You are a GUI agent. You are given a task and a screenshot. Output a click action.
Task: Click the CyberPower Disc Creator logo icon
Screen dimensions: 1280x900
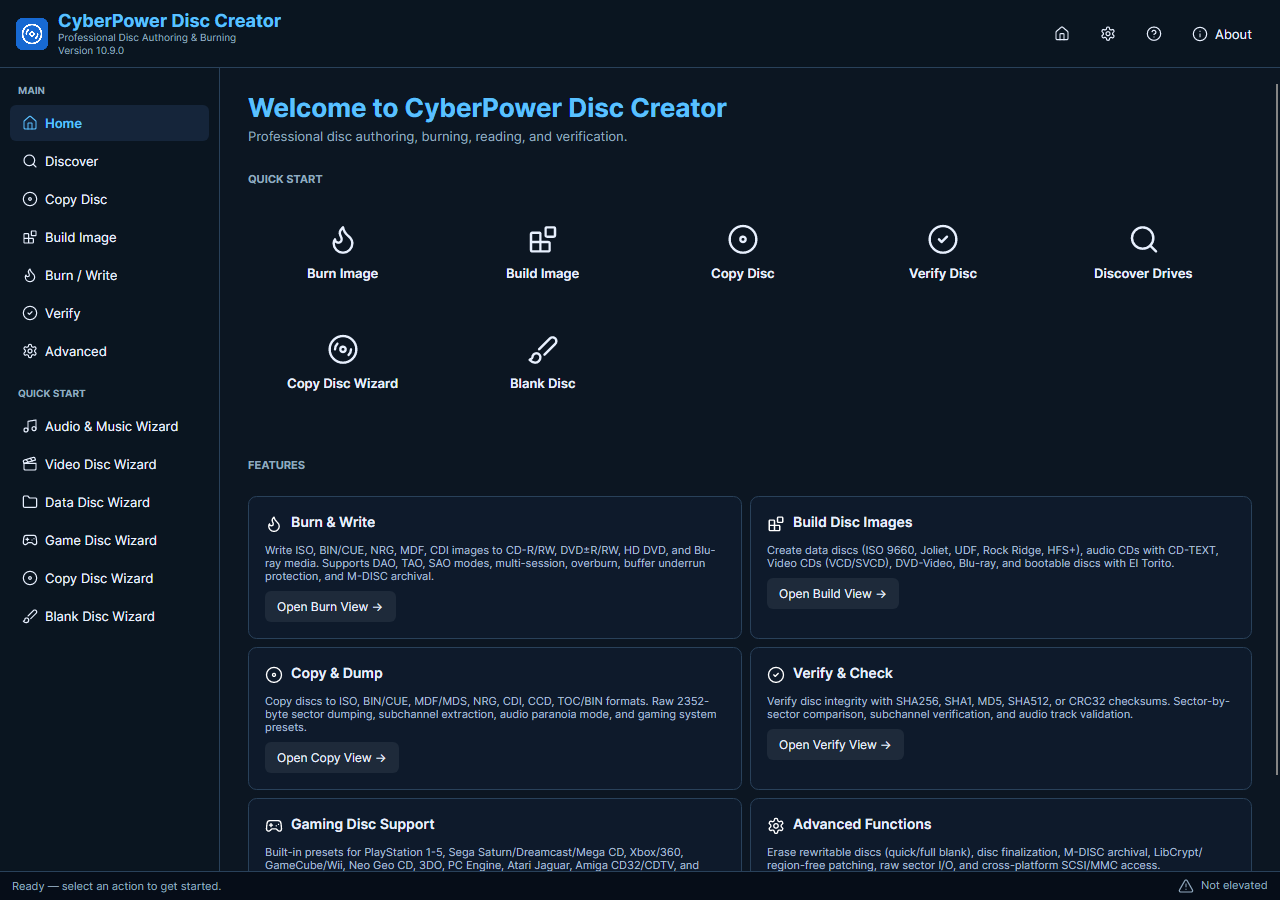(32, 34)
